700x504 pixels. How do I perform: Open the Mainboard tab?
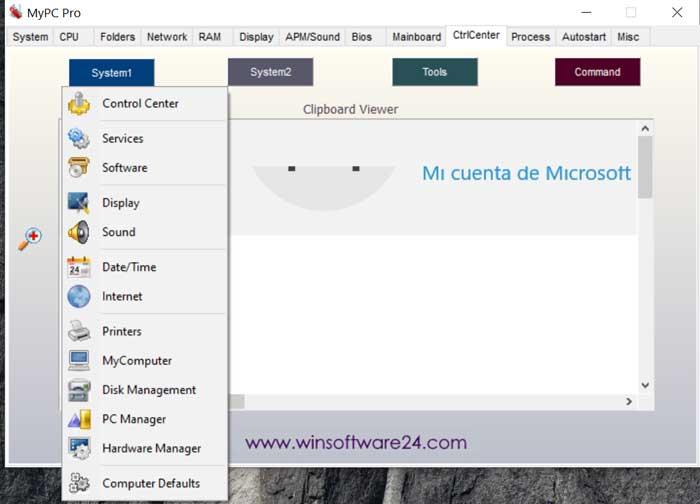pyautogui.click(x=417, y=37)
